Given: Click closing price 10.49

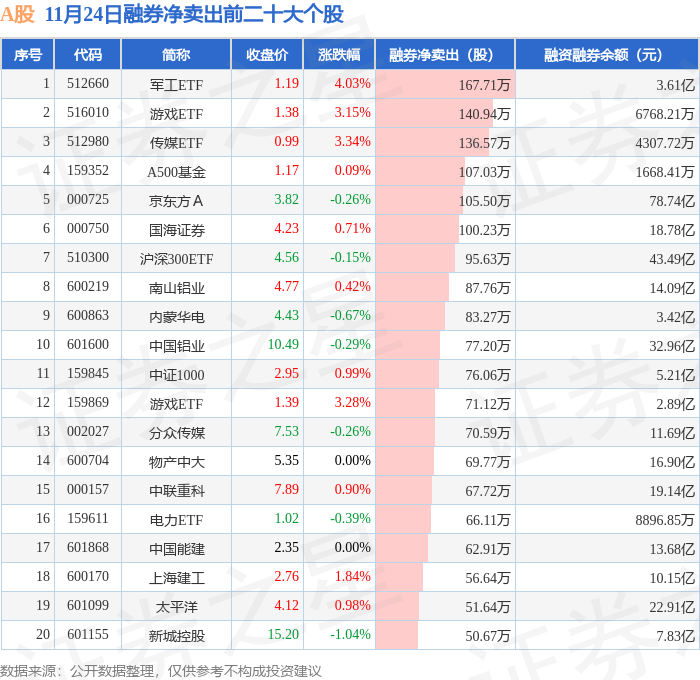Looking at the screenshot, I should coord(283,345).
